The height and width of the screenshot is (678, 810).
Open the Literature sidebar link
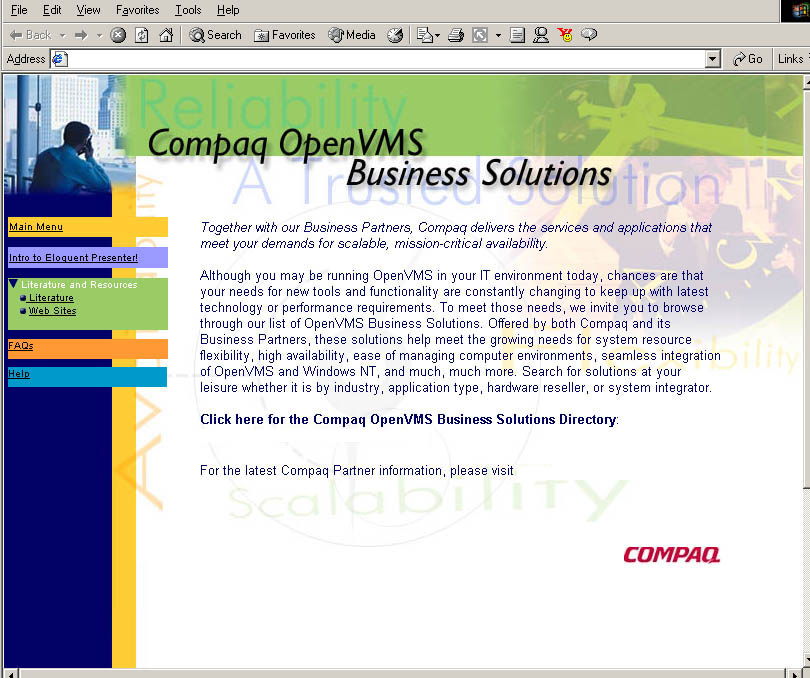(51, 298)
